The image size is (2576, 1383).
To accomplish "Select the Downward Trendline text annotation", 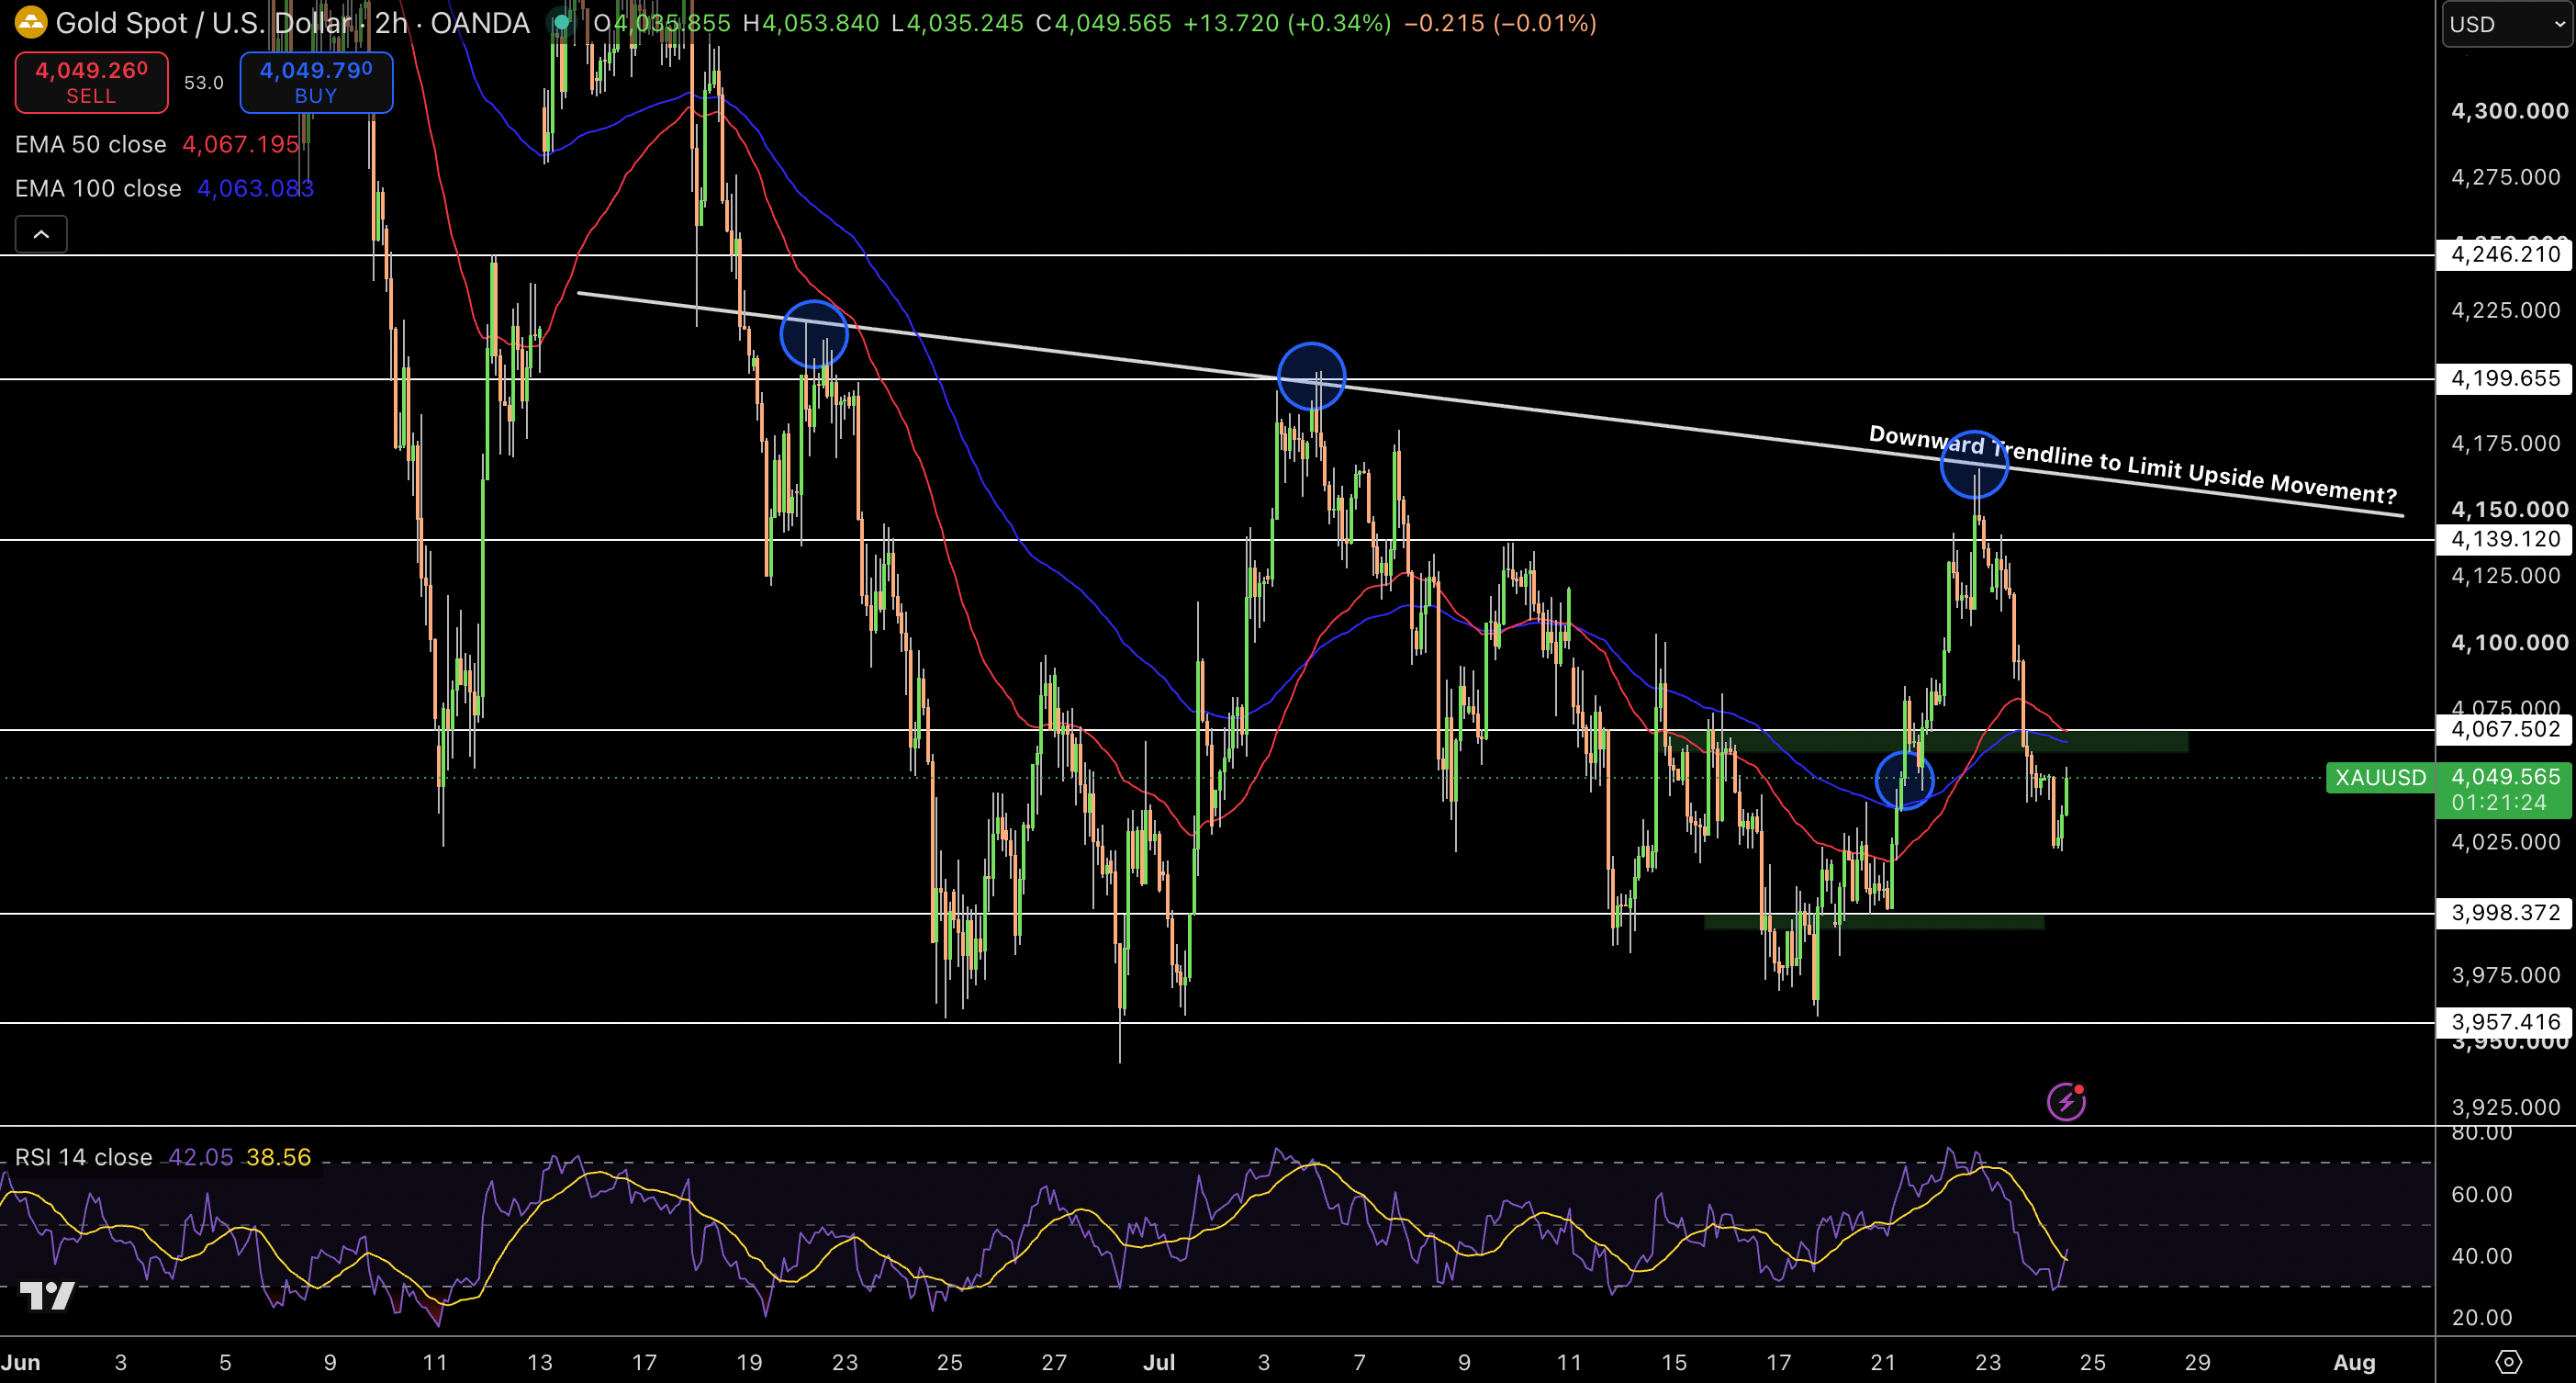I will click(x=2133, y=465).
